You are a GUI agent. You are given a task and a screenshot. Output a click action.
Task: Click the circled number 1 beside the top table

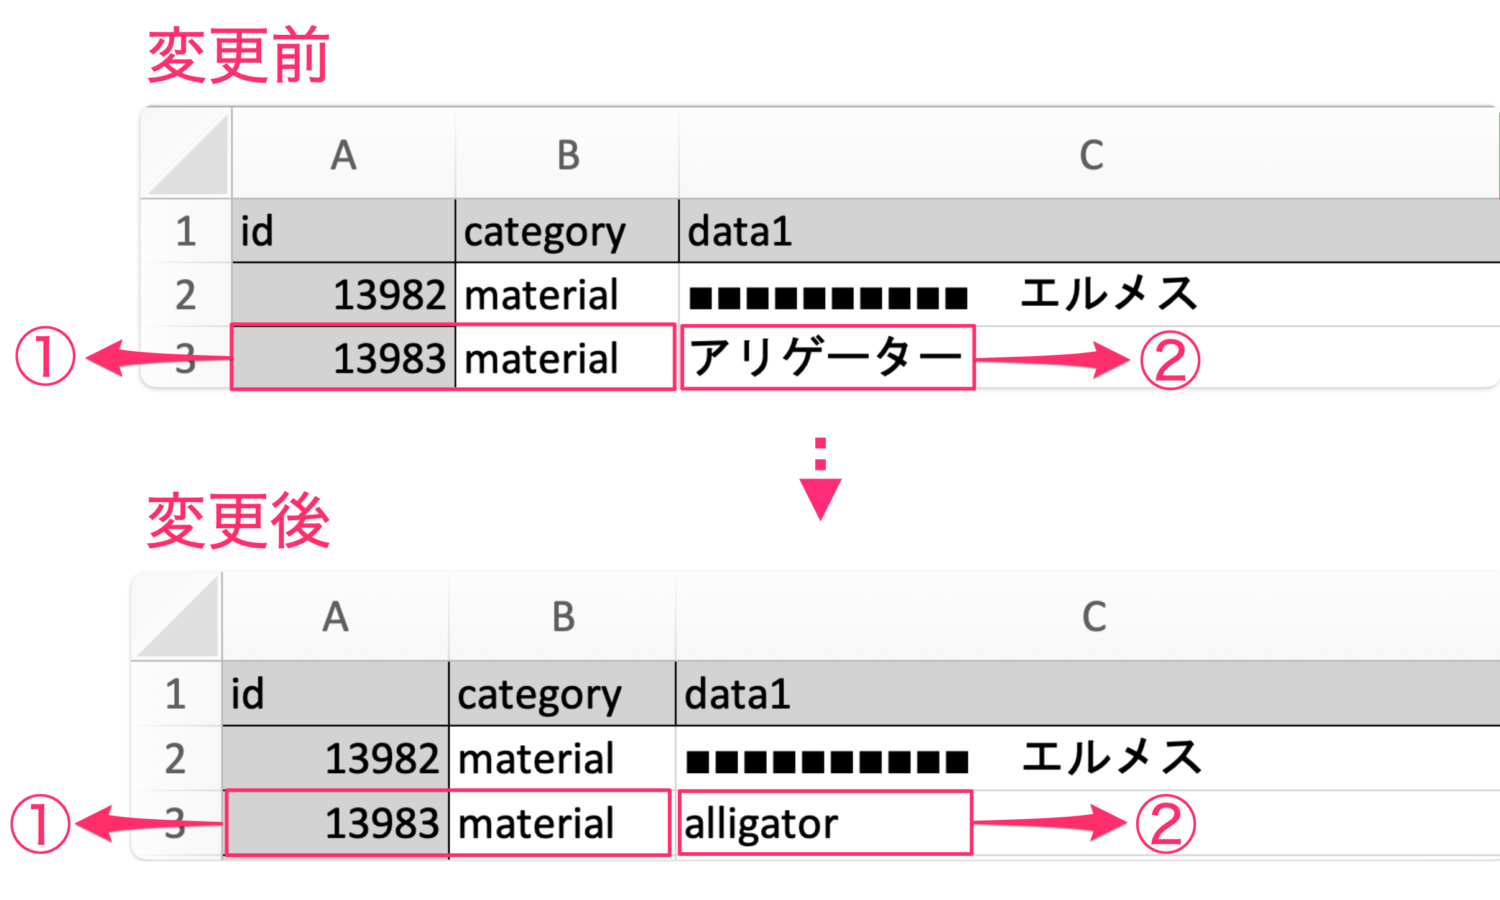coord(45,357)
